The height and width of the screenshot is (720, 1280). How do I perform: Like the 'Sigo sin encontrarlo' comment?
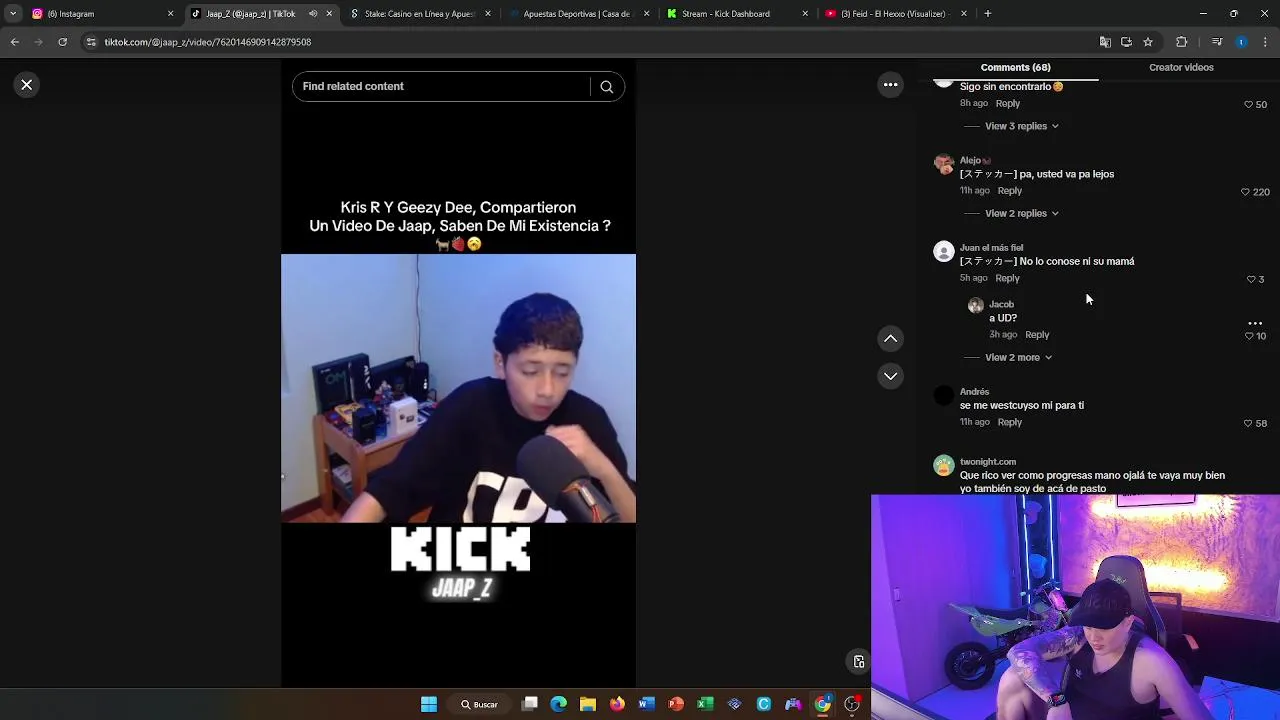point(1247,105)
